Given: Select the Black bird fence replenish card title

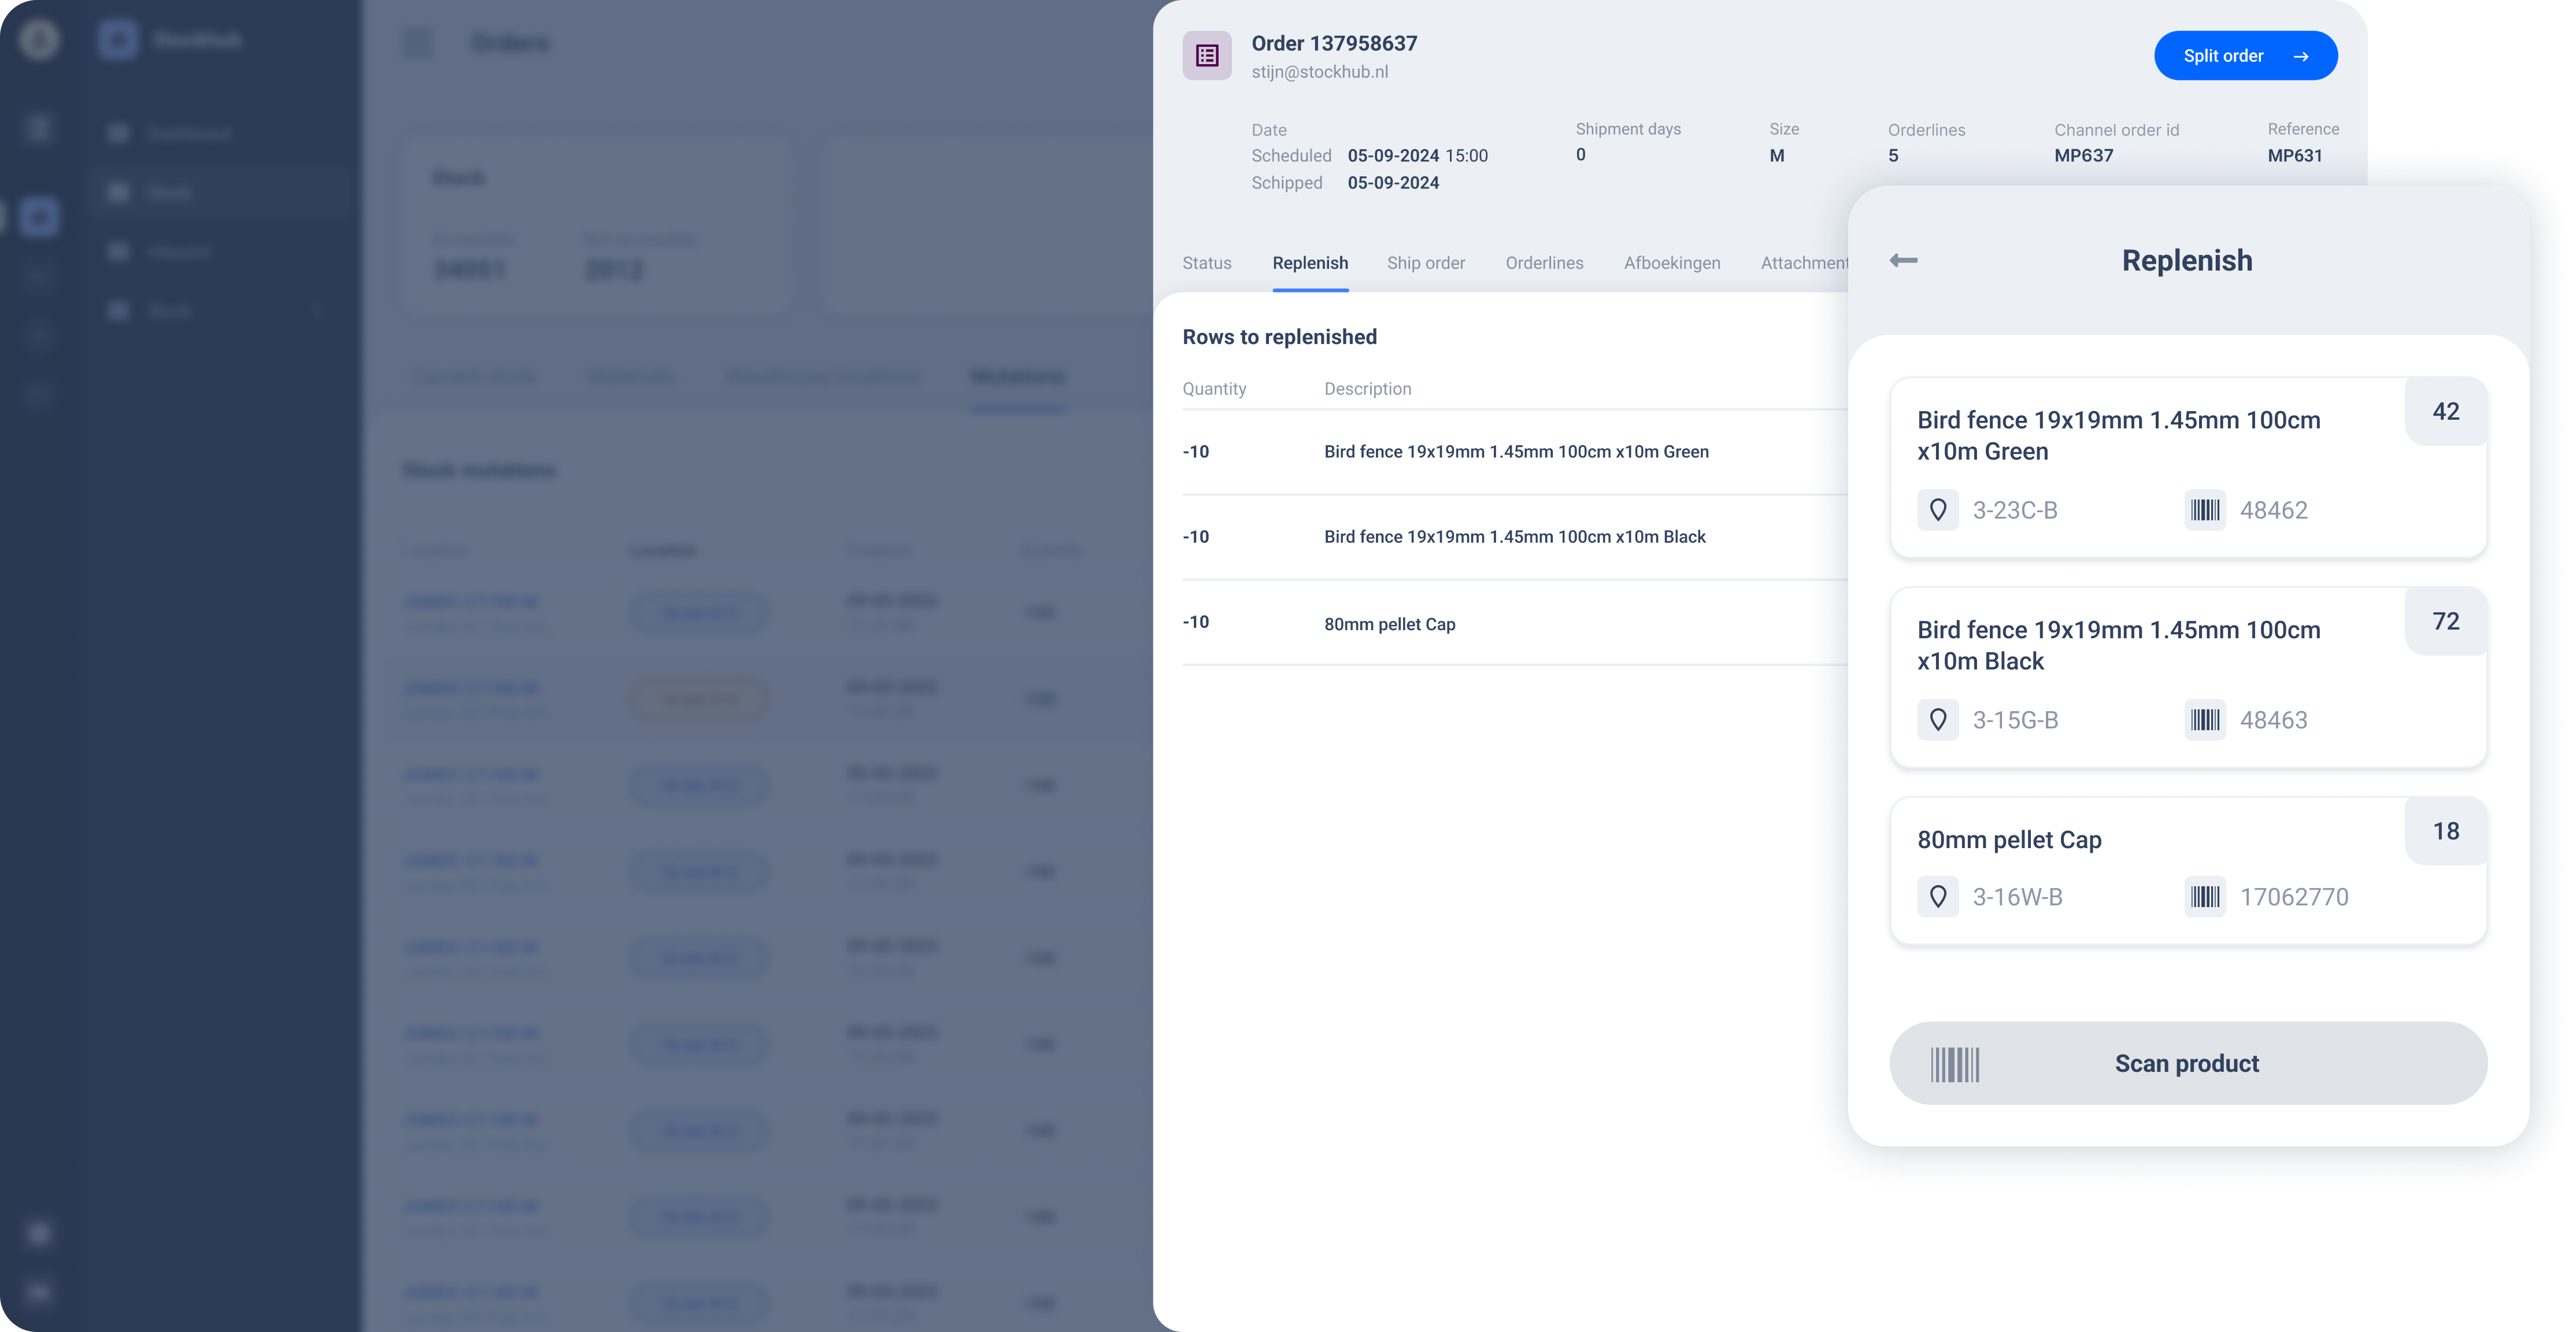Looking at the screenshot, I should [2118, 646].
